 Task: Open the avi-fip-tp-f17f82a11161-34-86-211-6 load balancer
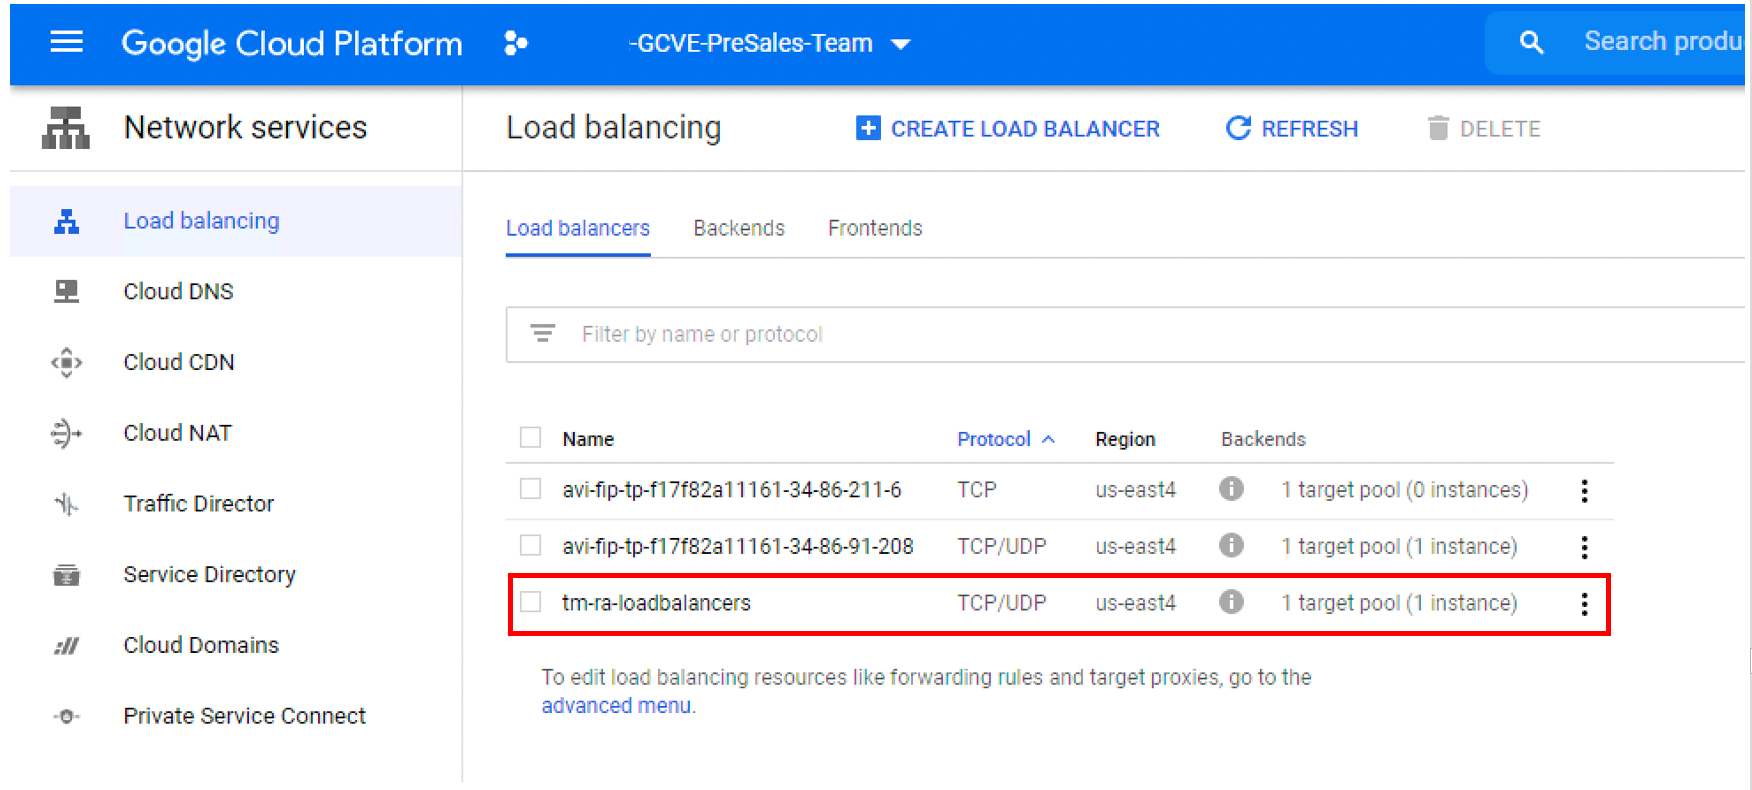[x=732, y=489]
